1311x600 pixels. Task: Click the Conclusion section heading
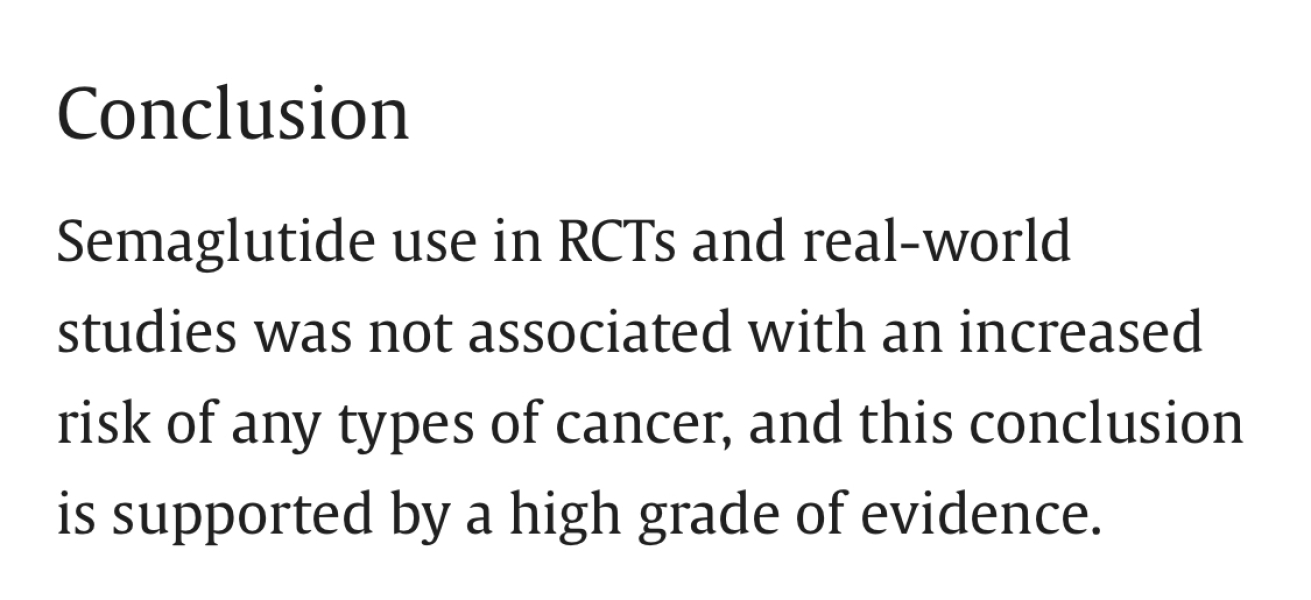[x=233, y=113]
